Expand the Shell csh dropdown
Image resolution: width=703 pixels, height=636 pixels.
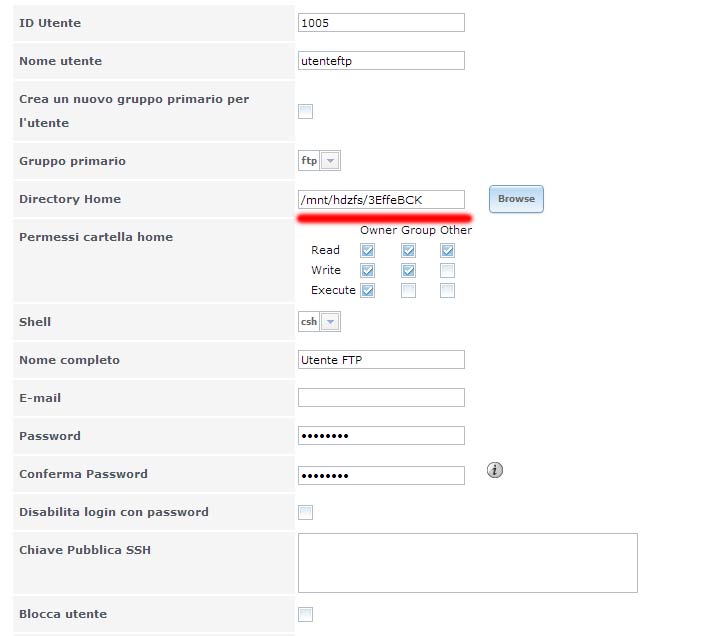tap(330, 322)
